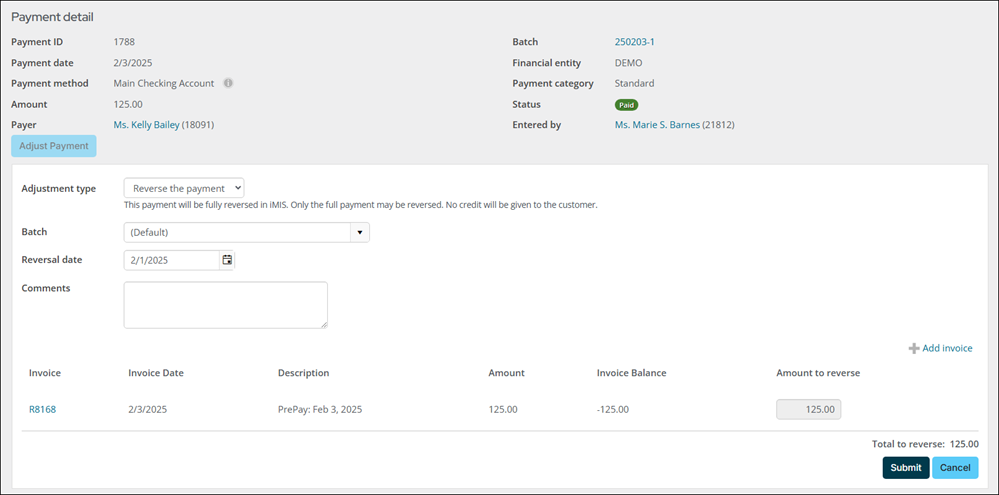Click into the Comments text area

point(226,305)
